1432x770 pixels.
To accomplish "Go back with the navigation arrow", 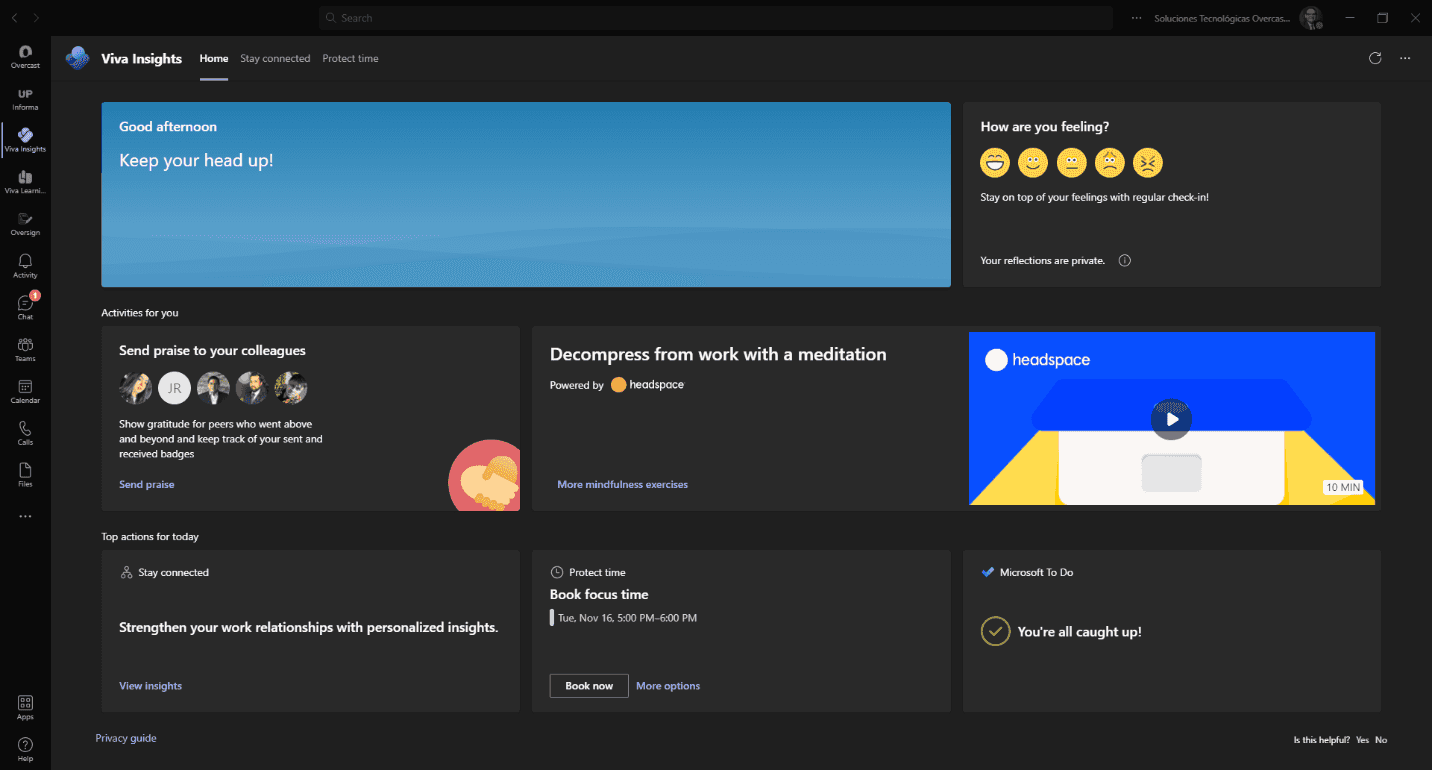I will tap(15, 18).
